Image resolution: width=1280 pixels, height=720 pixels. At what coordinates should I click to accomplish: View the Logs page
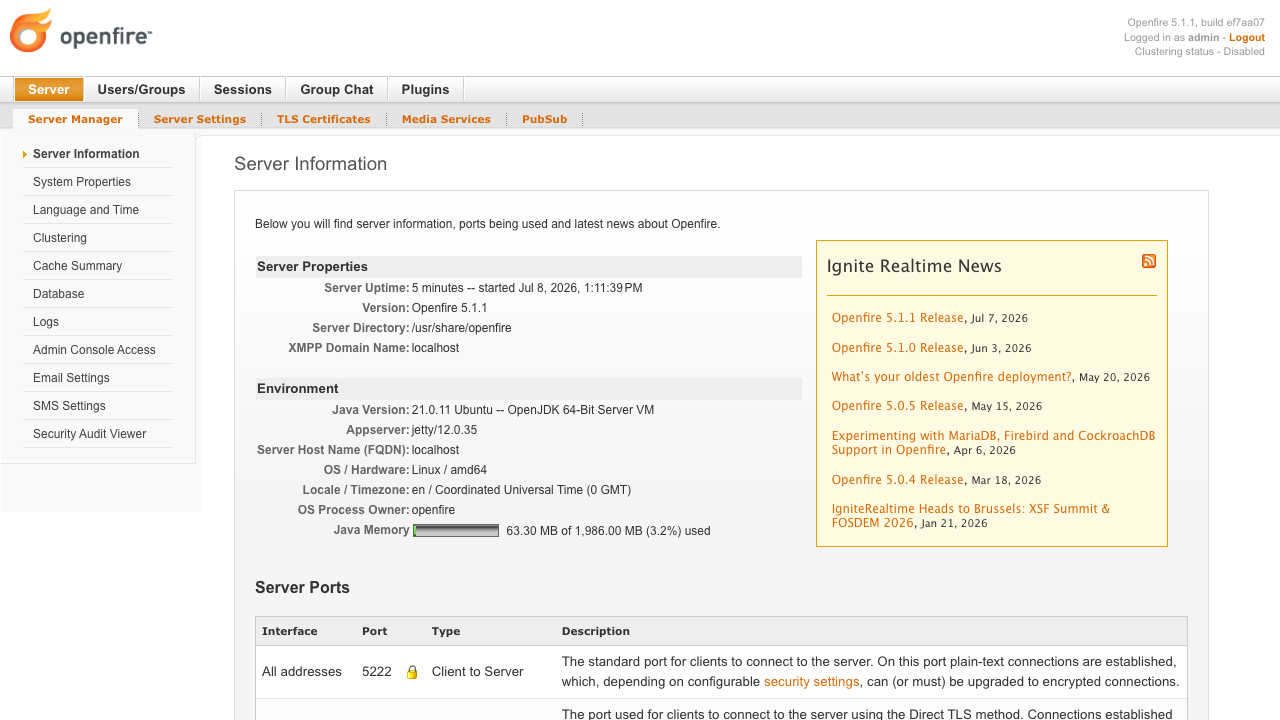click(x=46, y=322)
